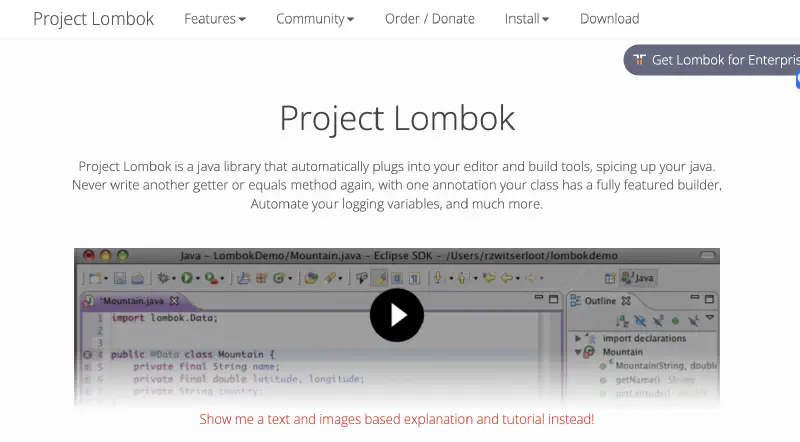Click the Tidelift icon in the Enterprise banner
This screenshot has height=442, width=800.
click(639, 60)
